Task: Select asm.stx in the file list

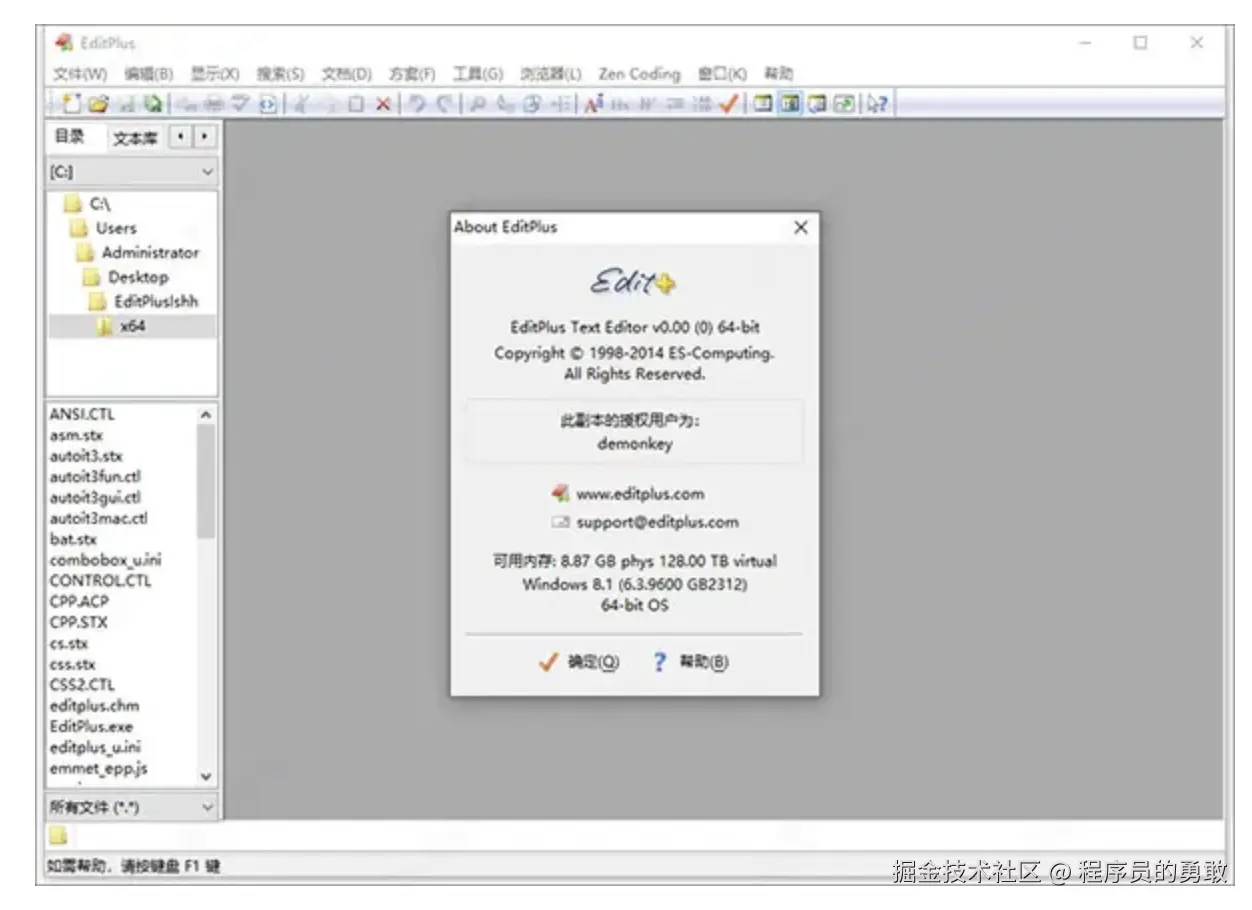Action: pyautogui.click(x=76, y=435)
